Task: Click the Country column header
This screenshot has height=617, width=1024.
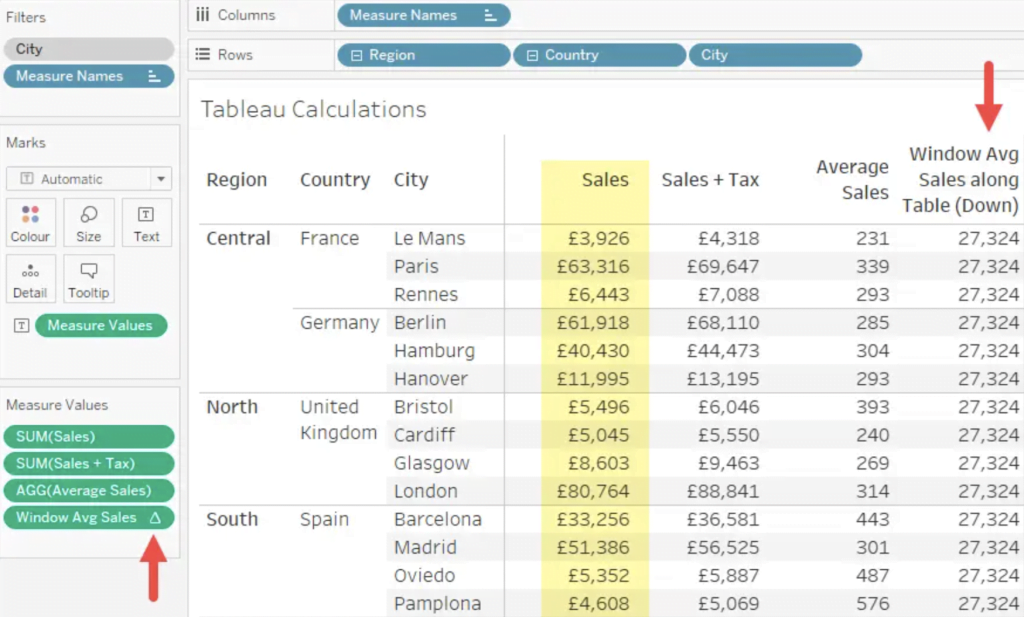Action: coord(335,180)
